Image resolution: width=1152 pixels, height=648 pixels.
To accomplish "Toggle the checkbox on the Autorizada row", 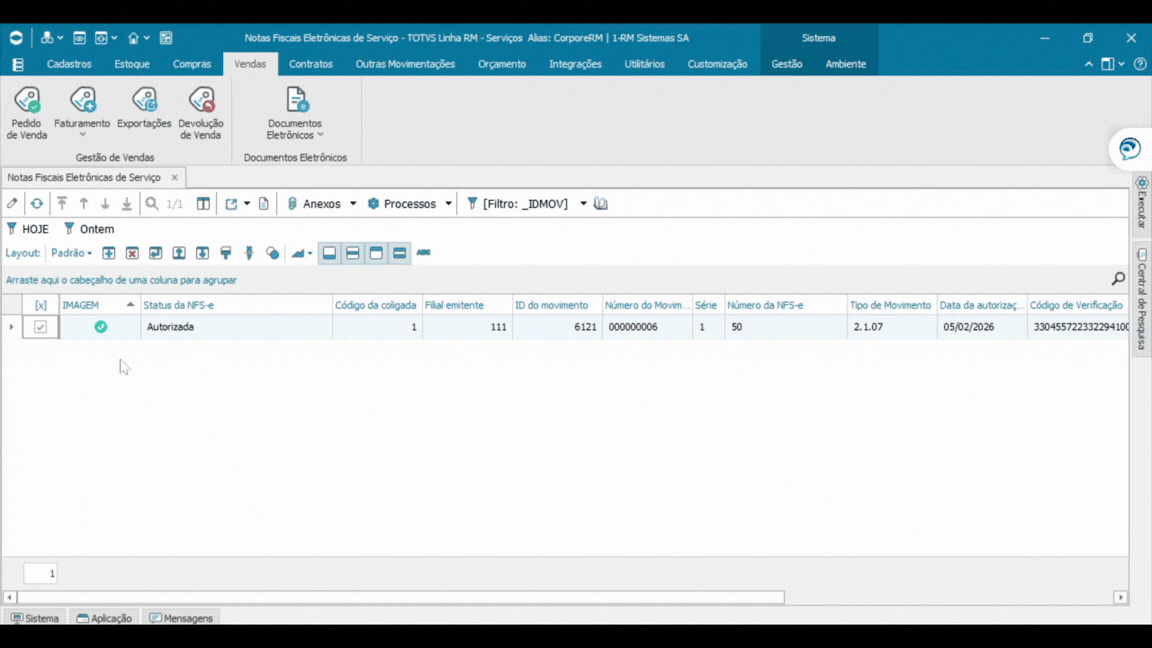I will pyautogui.click(x=40, y=327).
